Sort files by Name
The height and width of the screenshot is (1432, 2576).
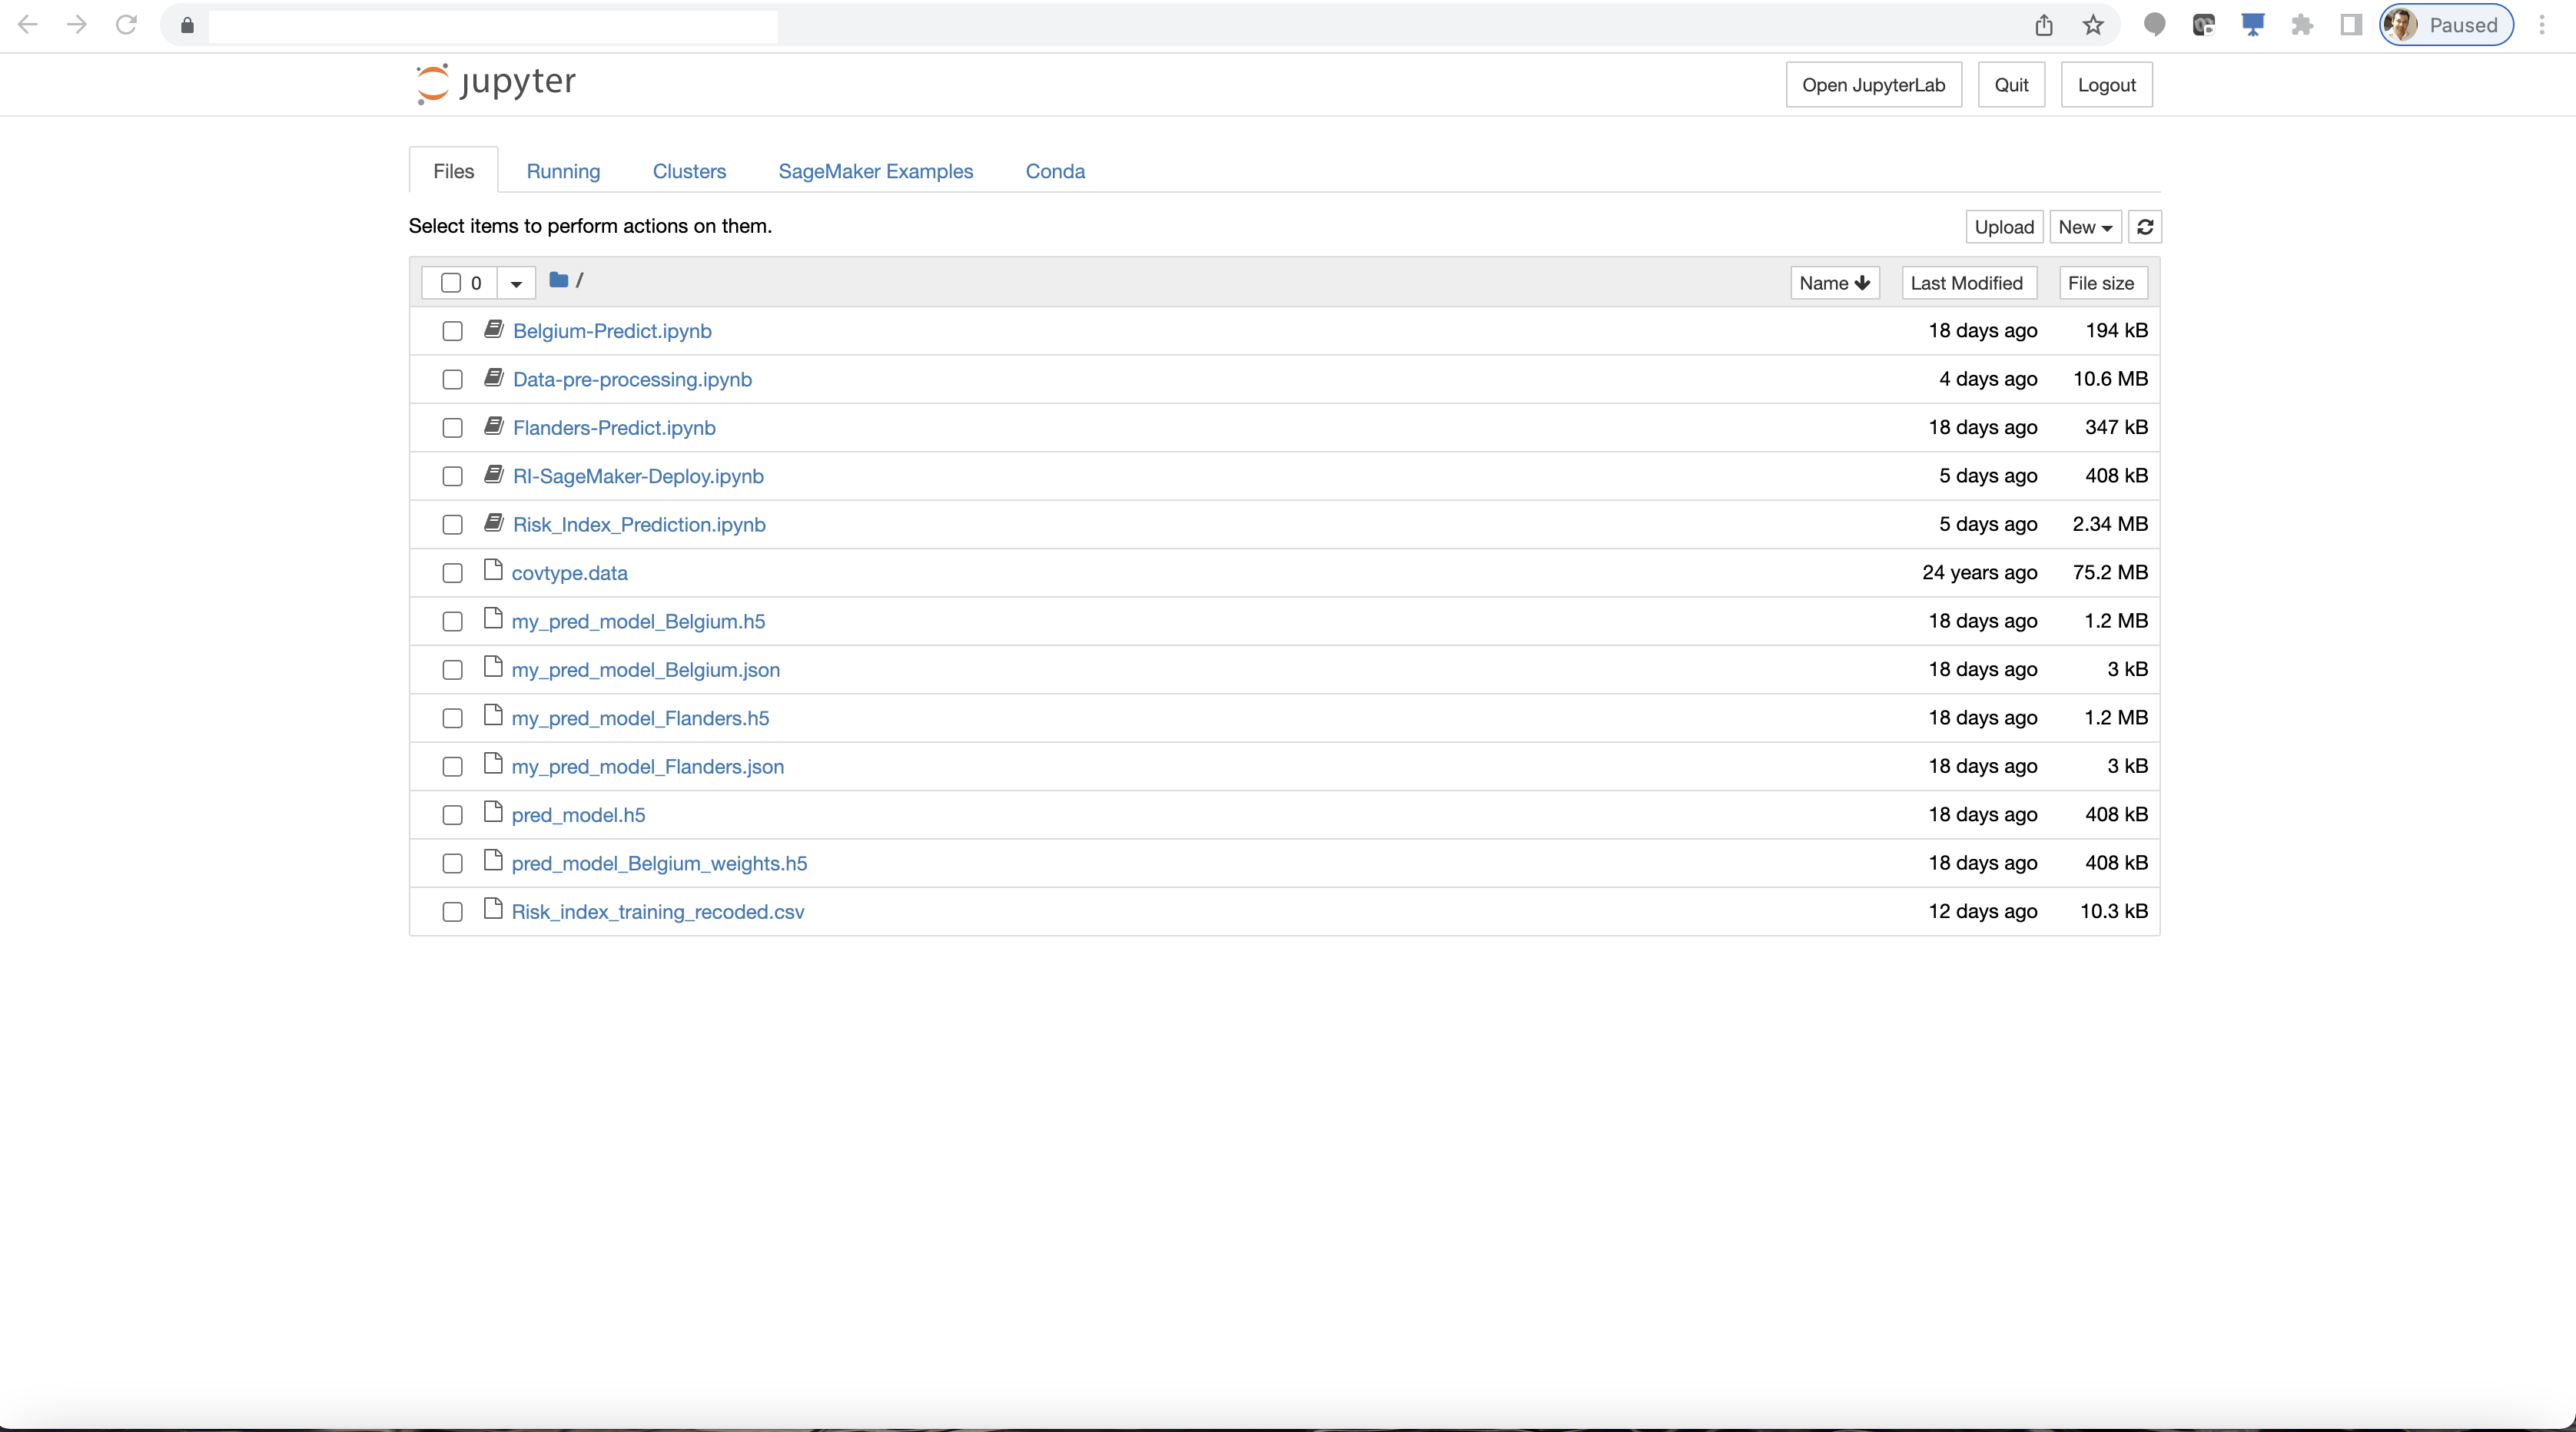pyautogui.click(x=1834, y=283)
